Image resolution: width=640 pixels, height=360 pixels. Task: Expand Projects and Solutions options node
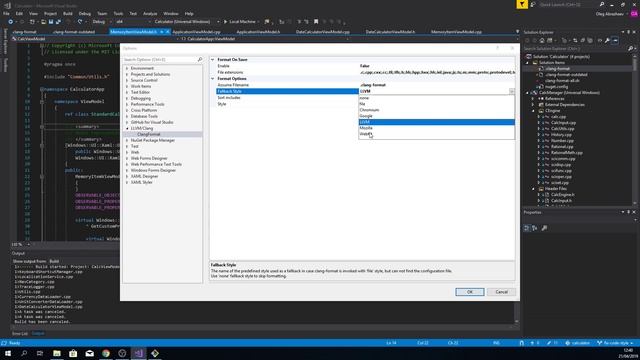pyautogui.click(x=127, y=74)
